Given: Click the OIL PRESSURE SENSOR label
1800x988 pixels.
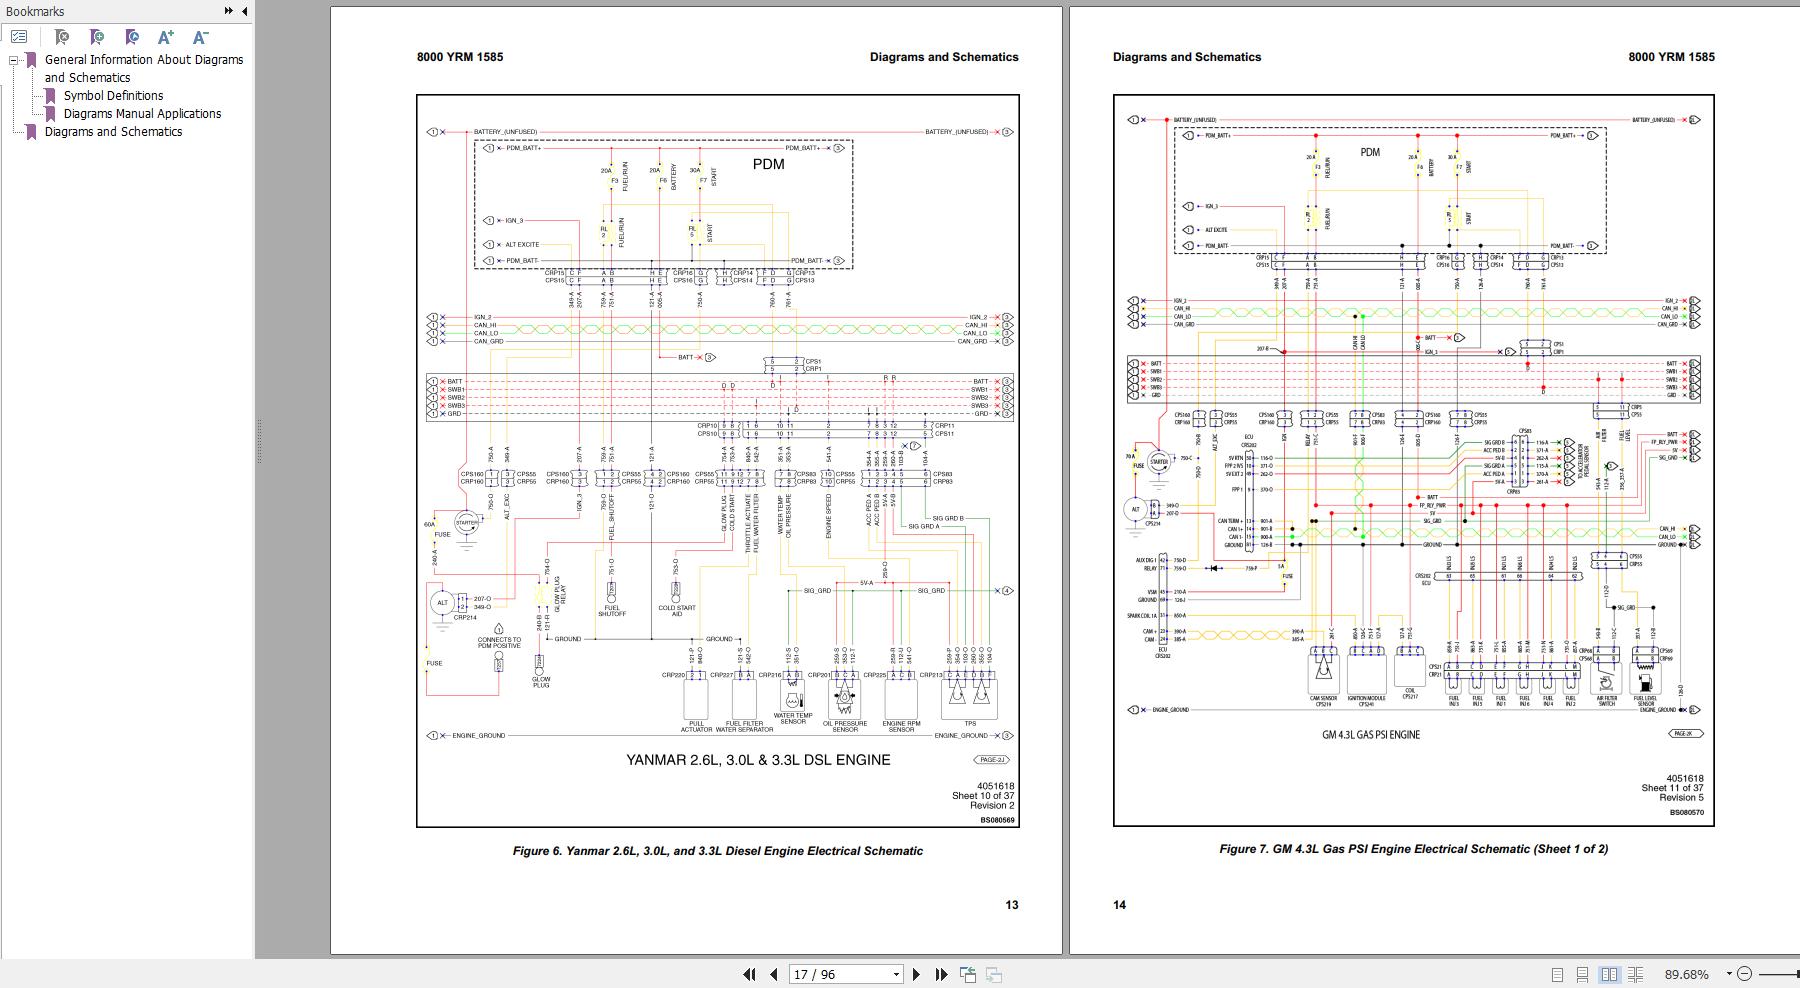Looking at the screenshot, I should point(845,726).
